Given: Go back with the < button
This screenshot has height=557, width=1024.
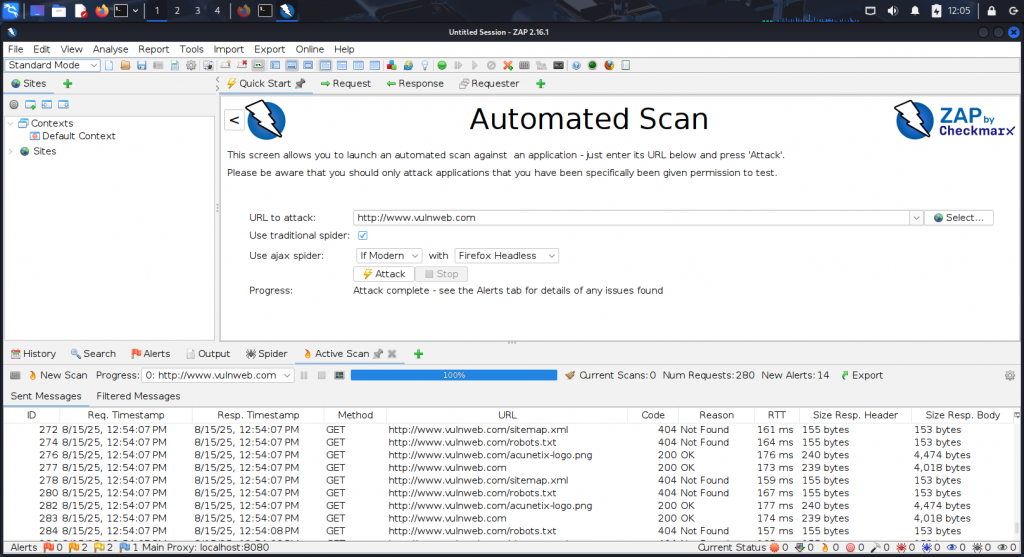Looking at the screenshot, I should (234, 120).
